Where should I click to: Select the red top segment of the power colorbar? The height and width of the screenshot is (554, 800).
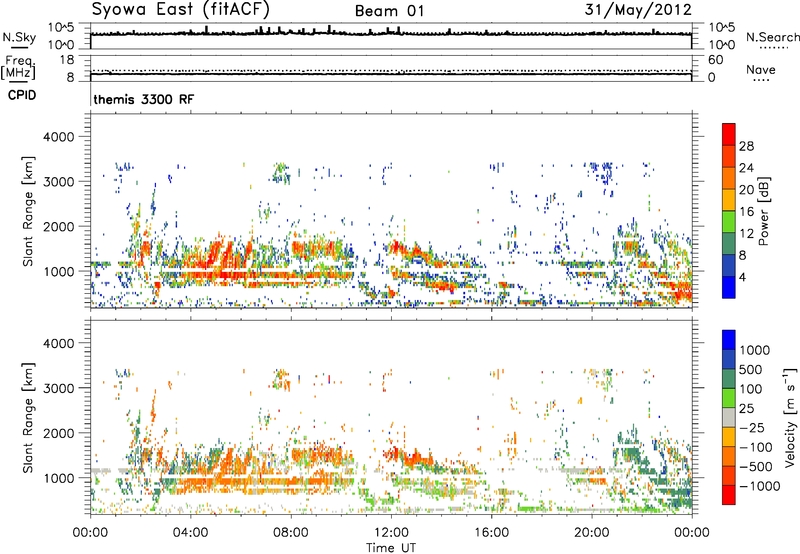(729, 134)
